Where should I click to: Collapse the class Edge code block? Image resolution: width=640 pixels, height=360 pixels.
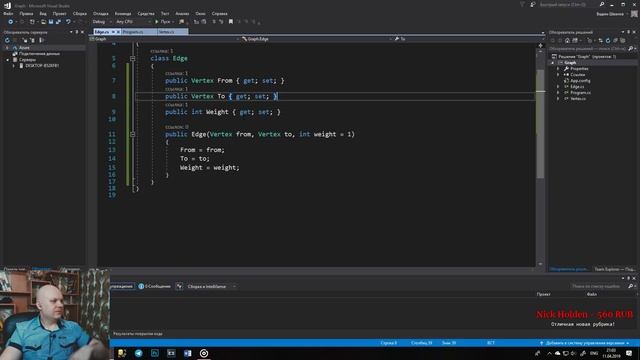coord(133,58)
